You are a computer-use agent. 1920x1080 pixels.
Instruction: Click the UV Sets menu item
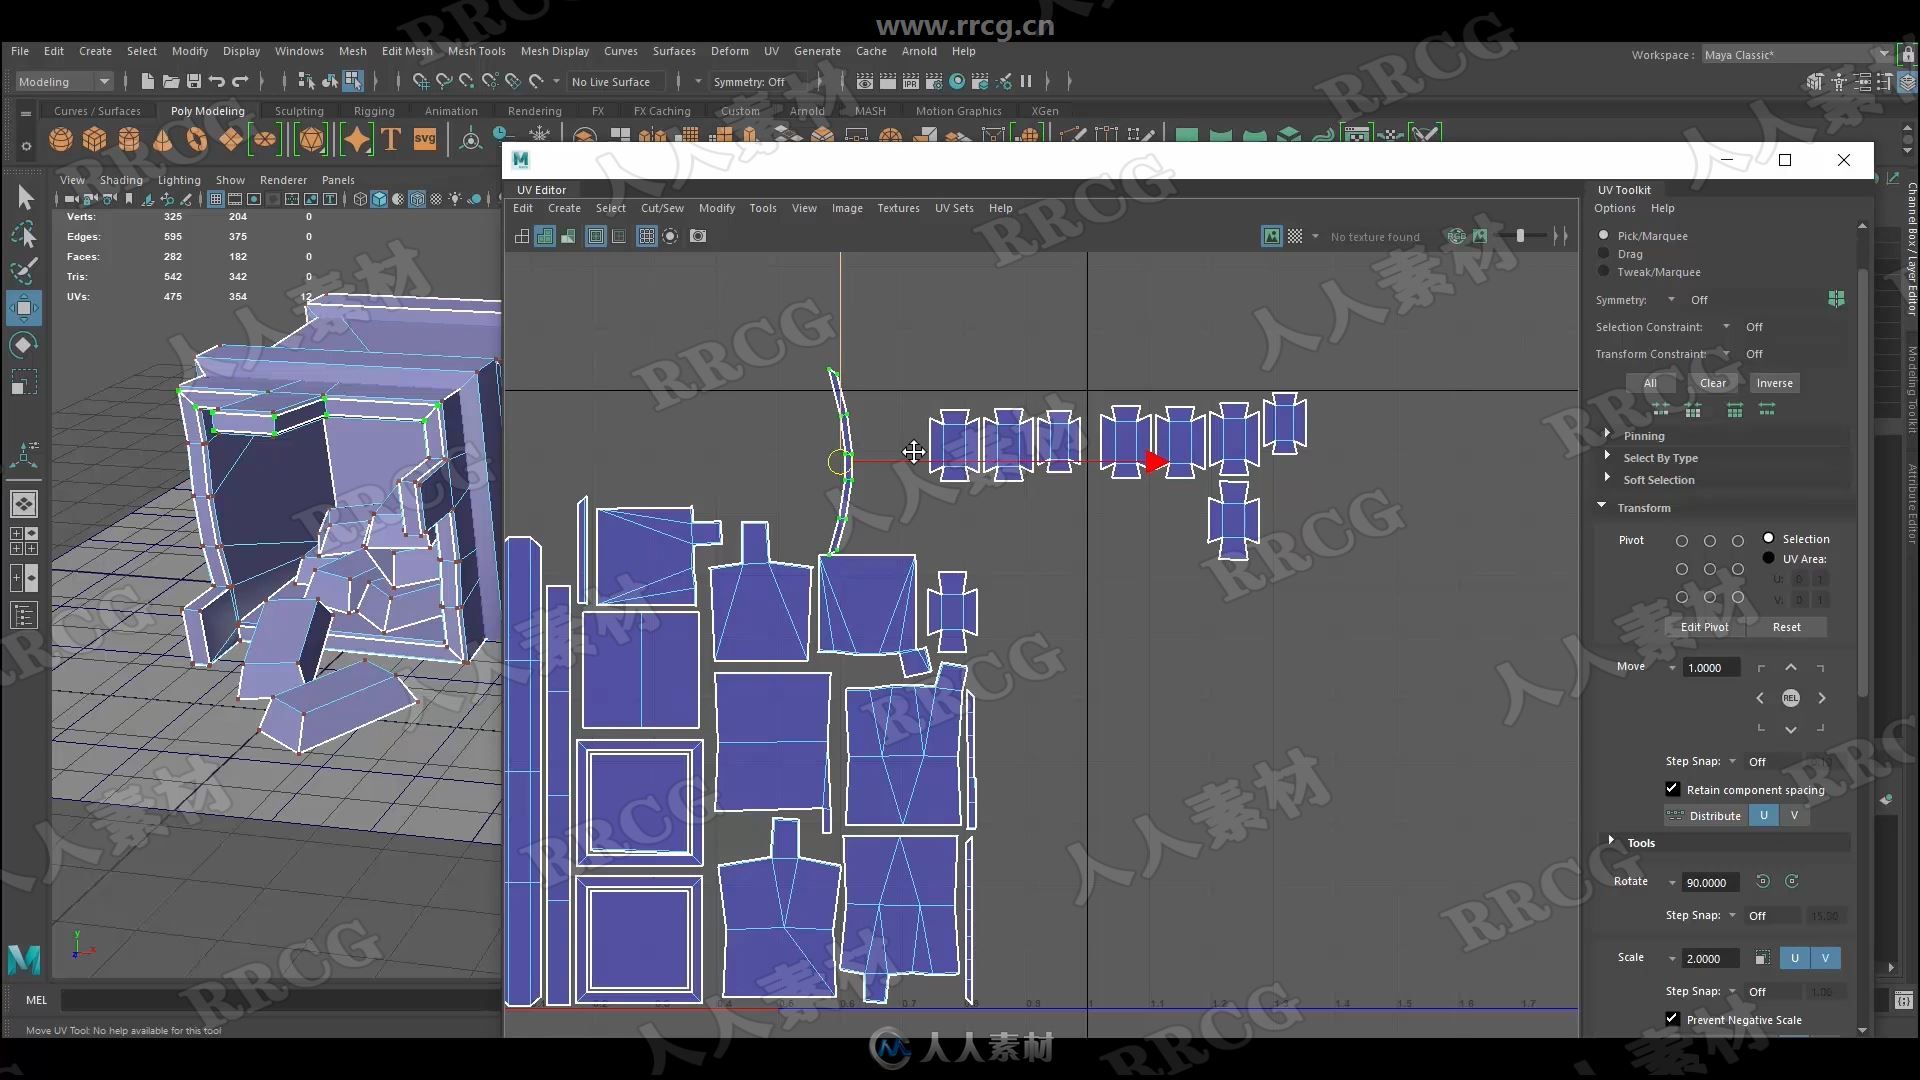pyautogui.click(x=952, y=207)
